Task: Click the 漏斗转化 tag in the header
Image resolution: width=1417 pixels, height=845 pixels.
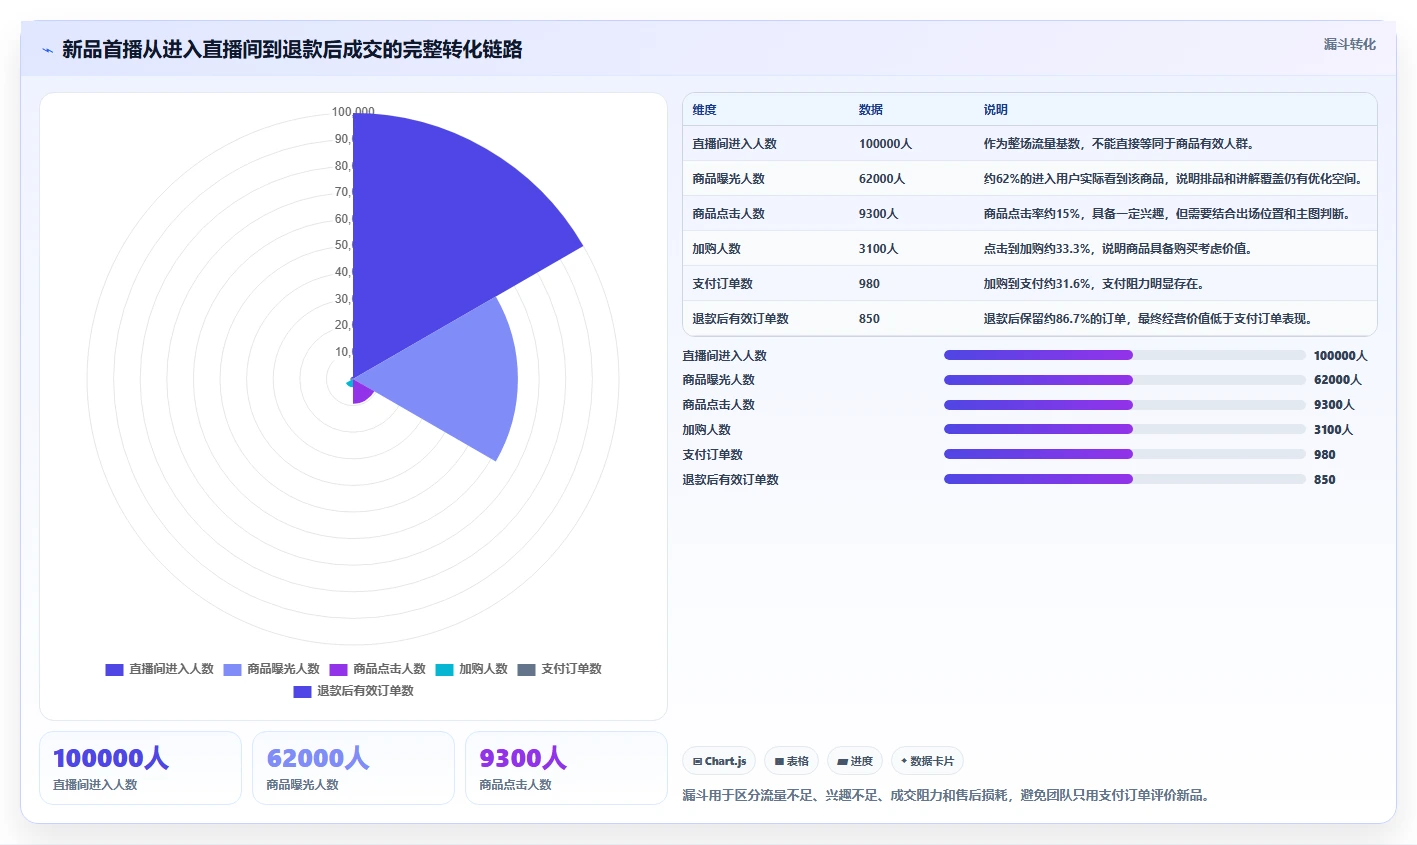Action: [x=1349, y=44]
